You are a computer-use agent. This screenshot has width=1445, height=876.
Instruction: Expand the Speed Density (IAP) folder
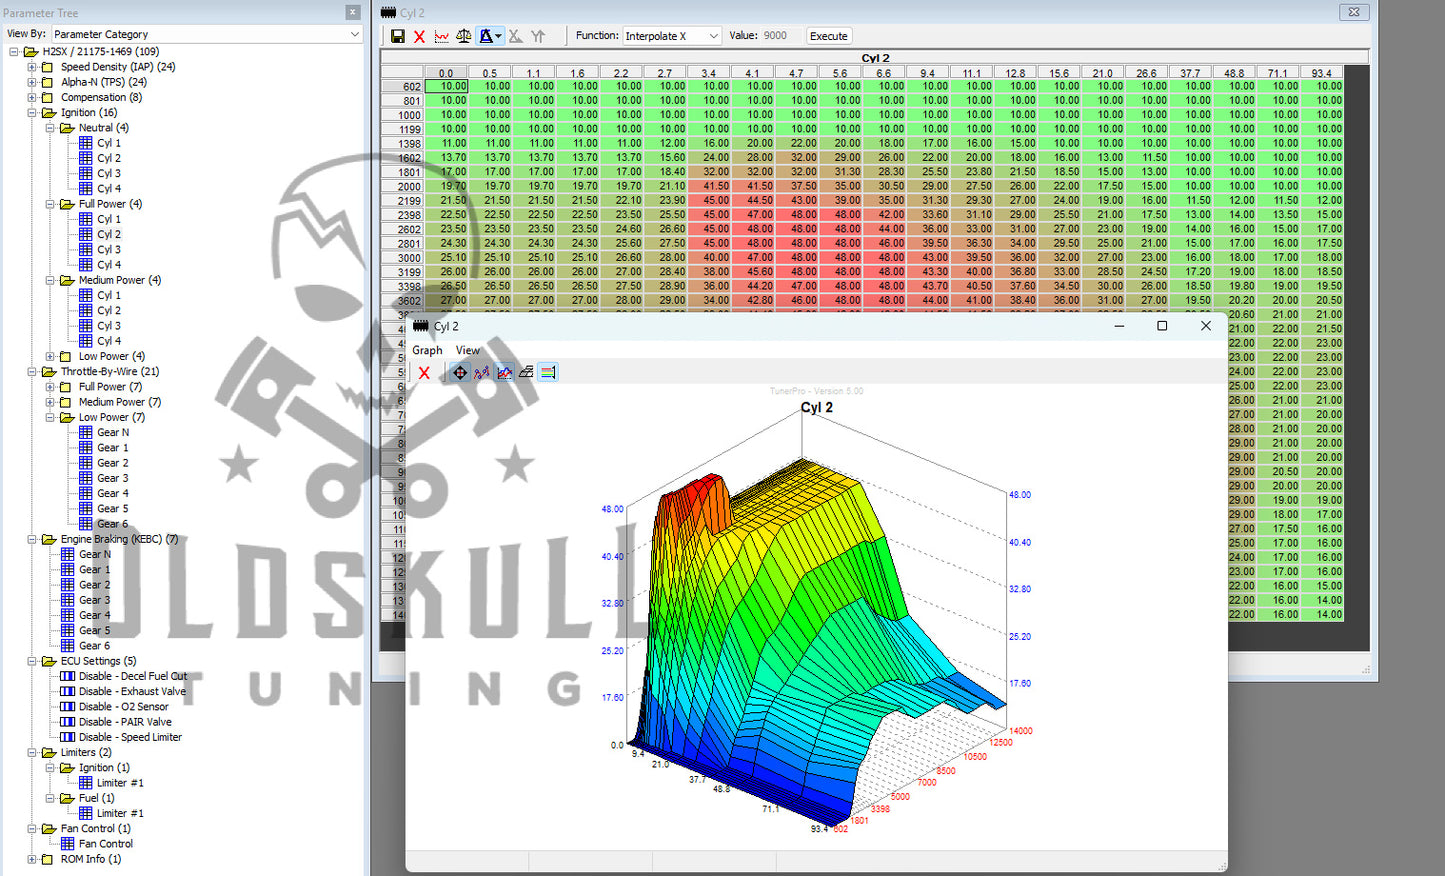[32, 67]
